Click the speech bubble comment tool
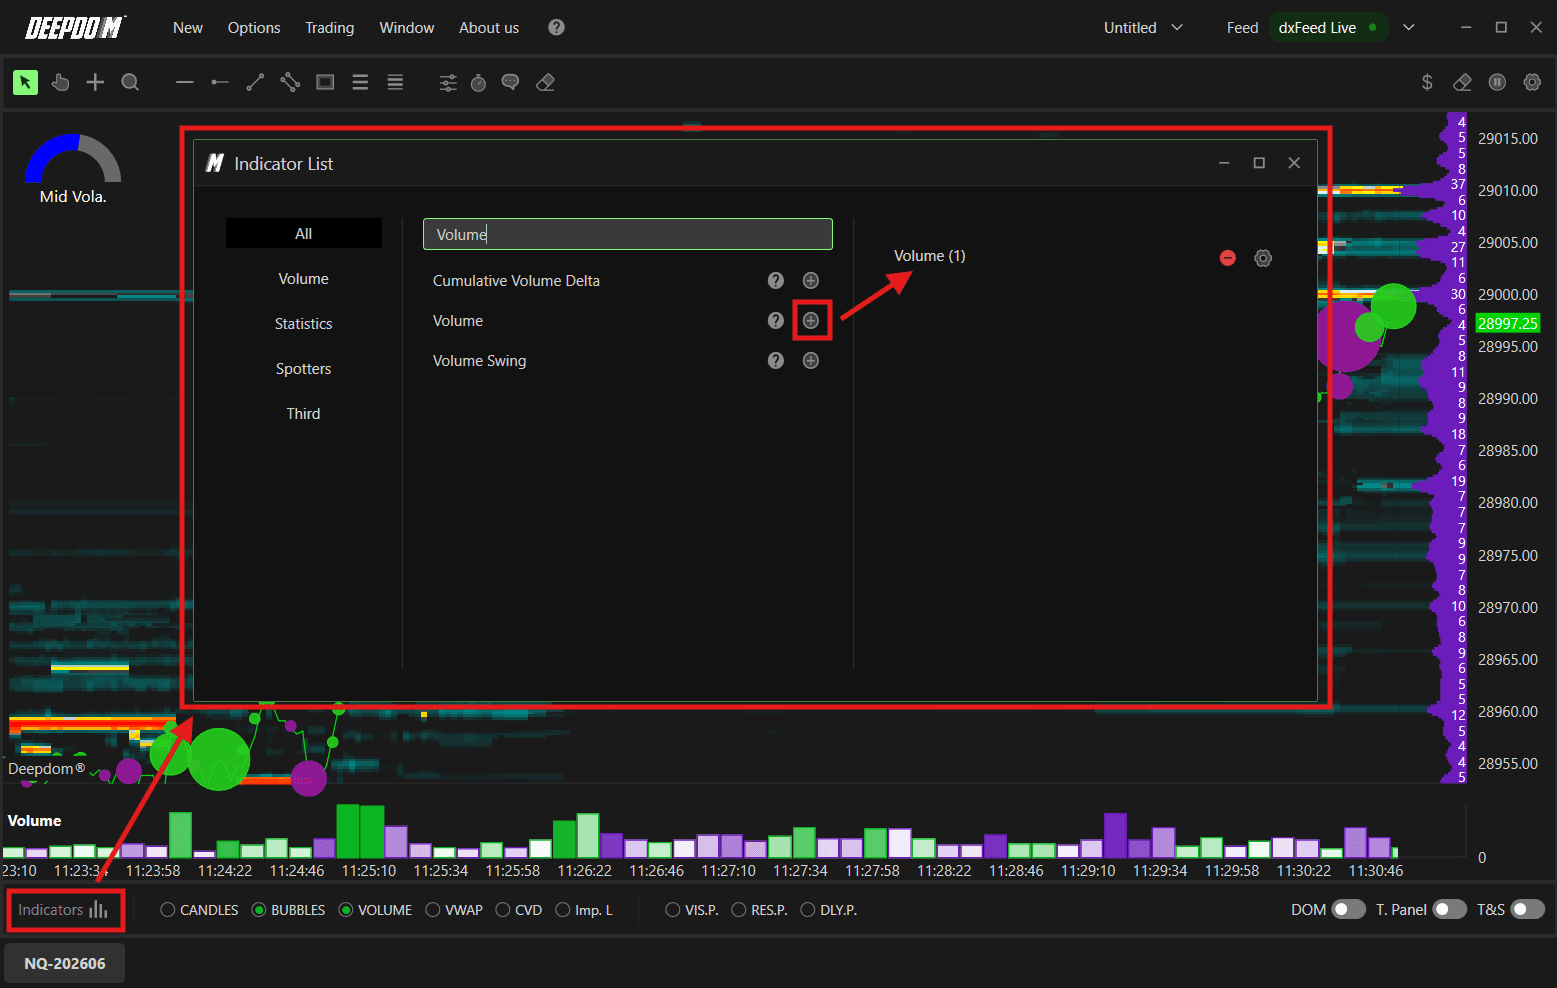Viewport: 1557px width, 988px height. 510,82
